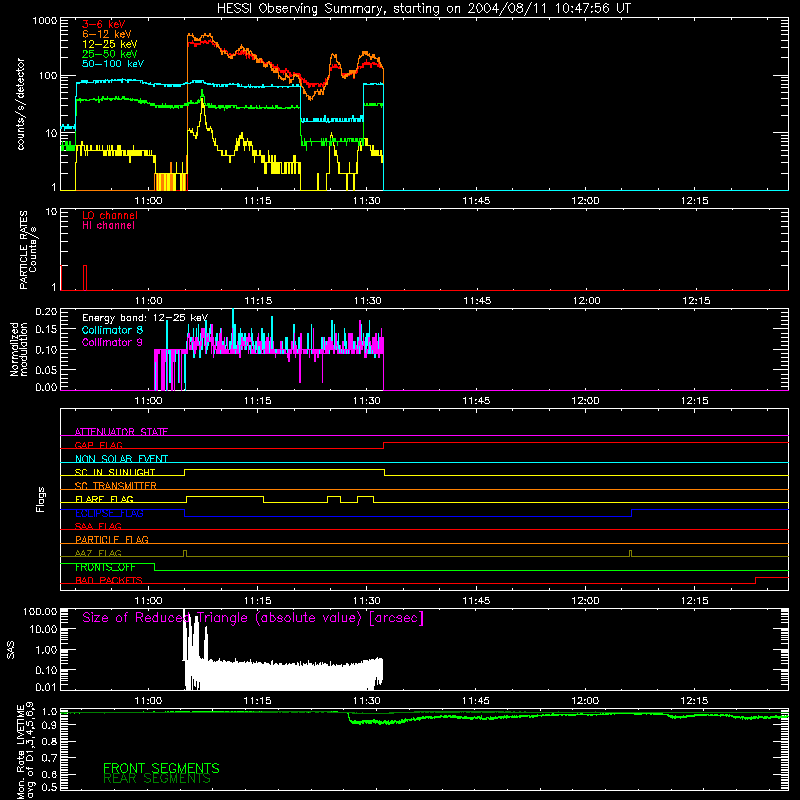Click the SC_TRANSMITTER flag label
Screen dimensions: 800x800
(x=116, y=486)
